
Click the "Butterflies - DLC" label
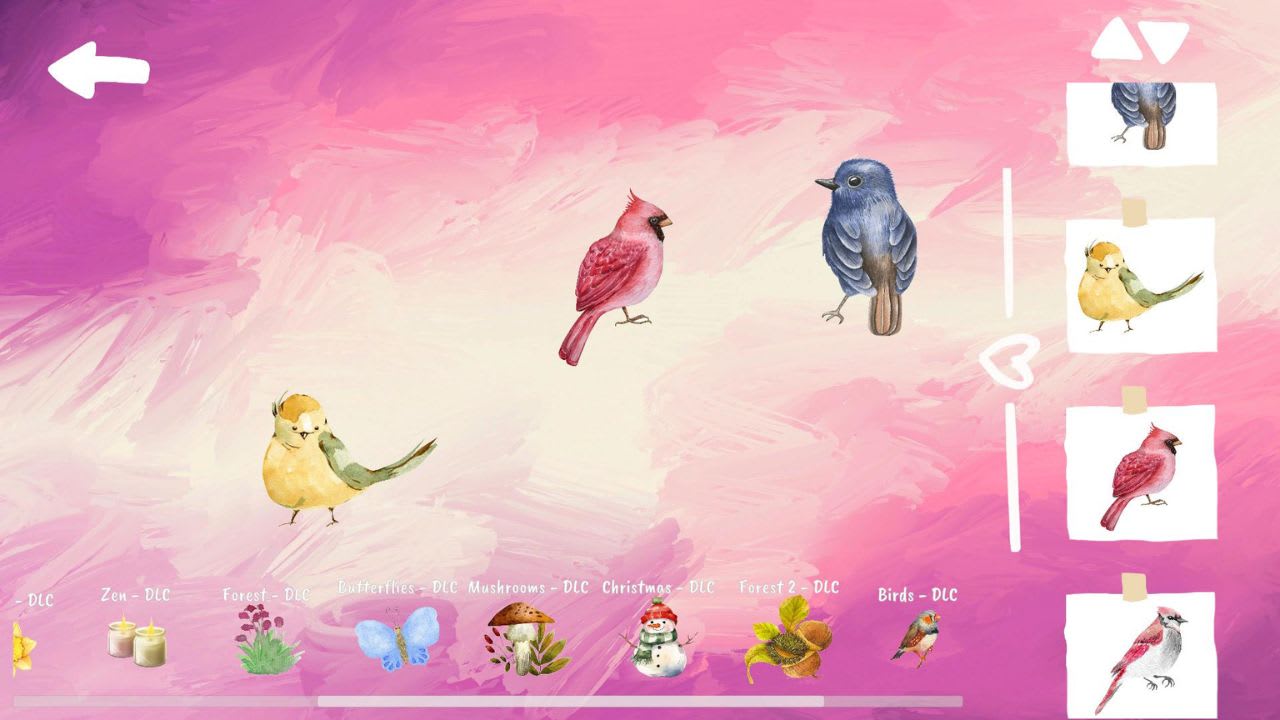398,587
